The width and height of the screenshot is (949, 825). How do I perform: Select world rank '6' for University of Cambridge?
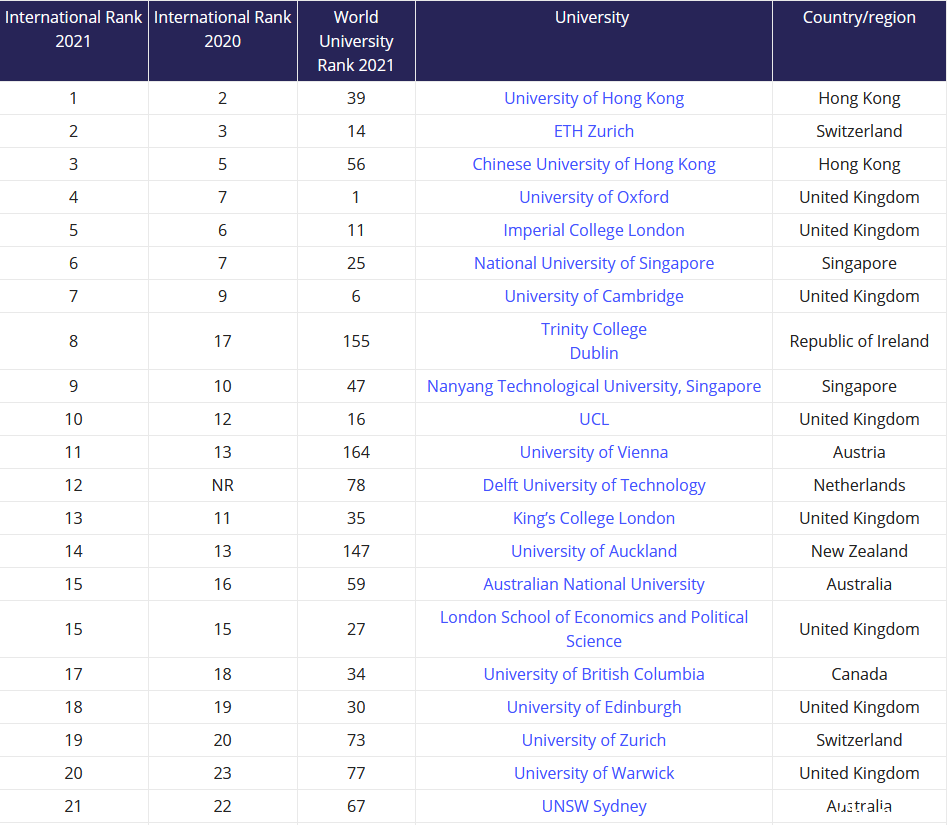pyautogui.click(x=356, y=296)
